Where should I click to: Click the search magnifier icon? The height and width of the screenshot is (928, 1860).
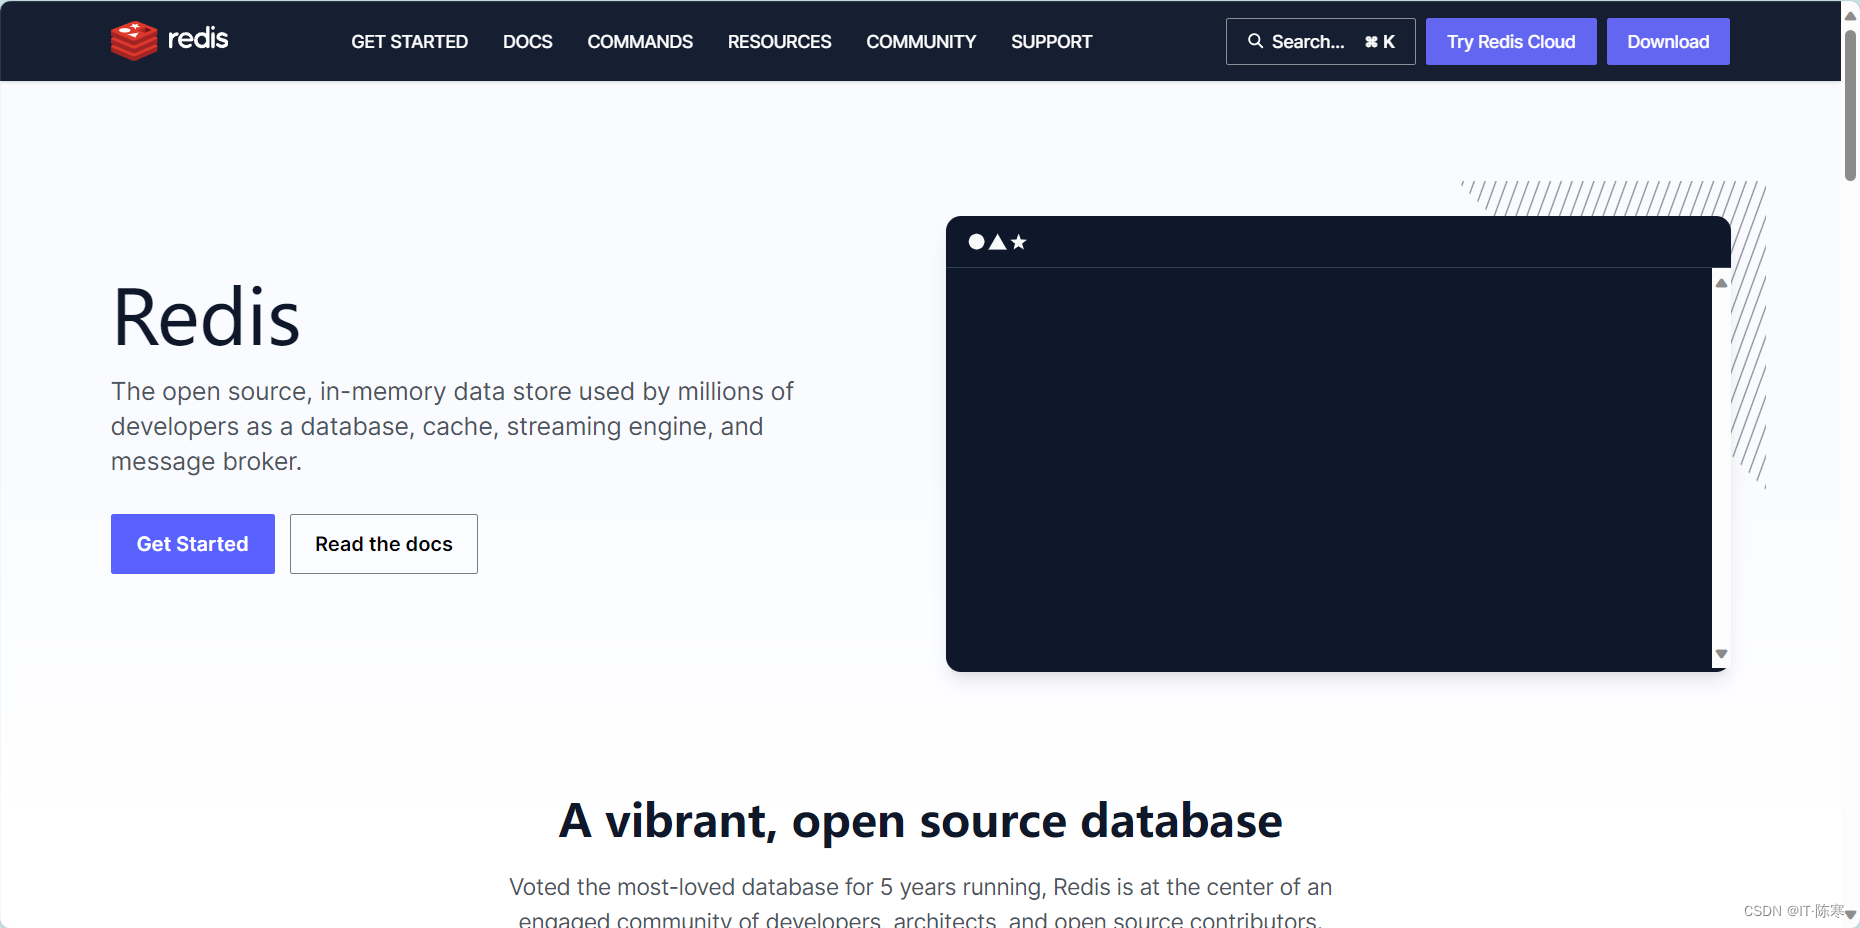pyautogui.click(x=1255, y=41)
